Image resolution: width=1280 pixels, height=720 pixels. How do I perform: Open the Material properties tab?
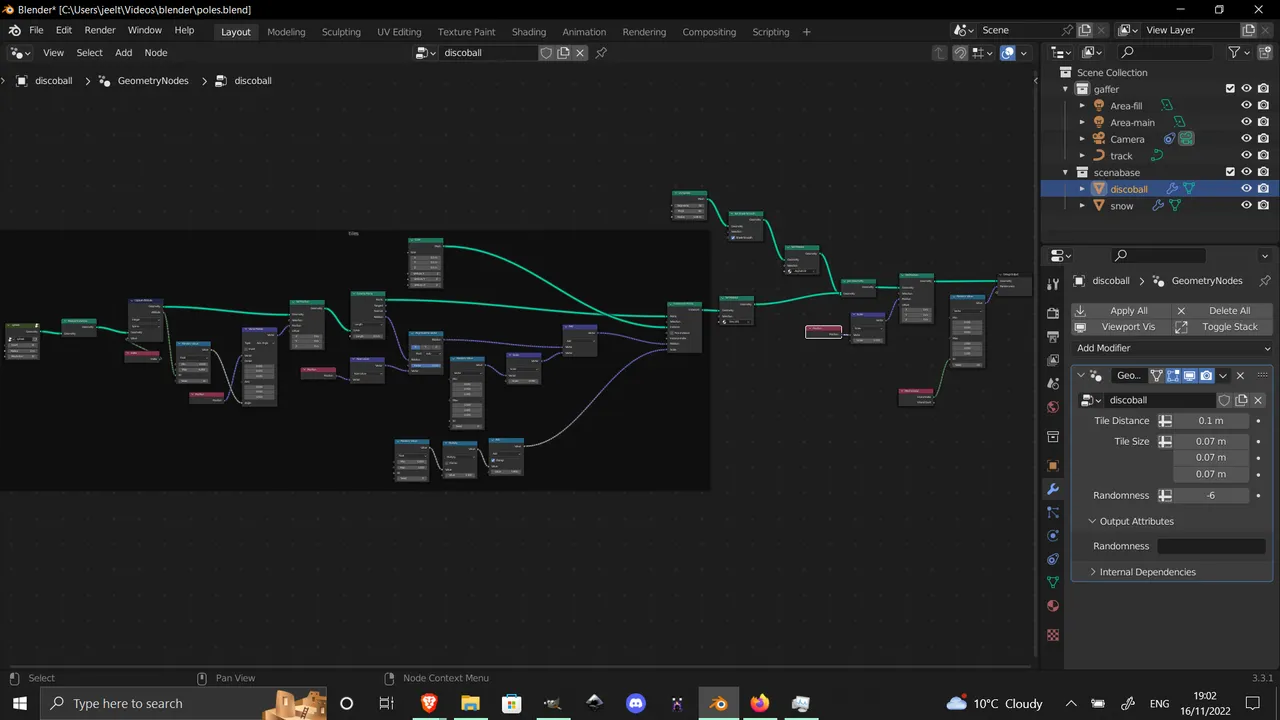pyautogui.click(x=1052, y=606)
